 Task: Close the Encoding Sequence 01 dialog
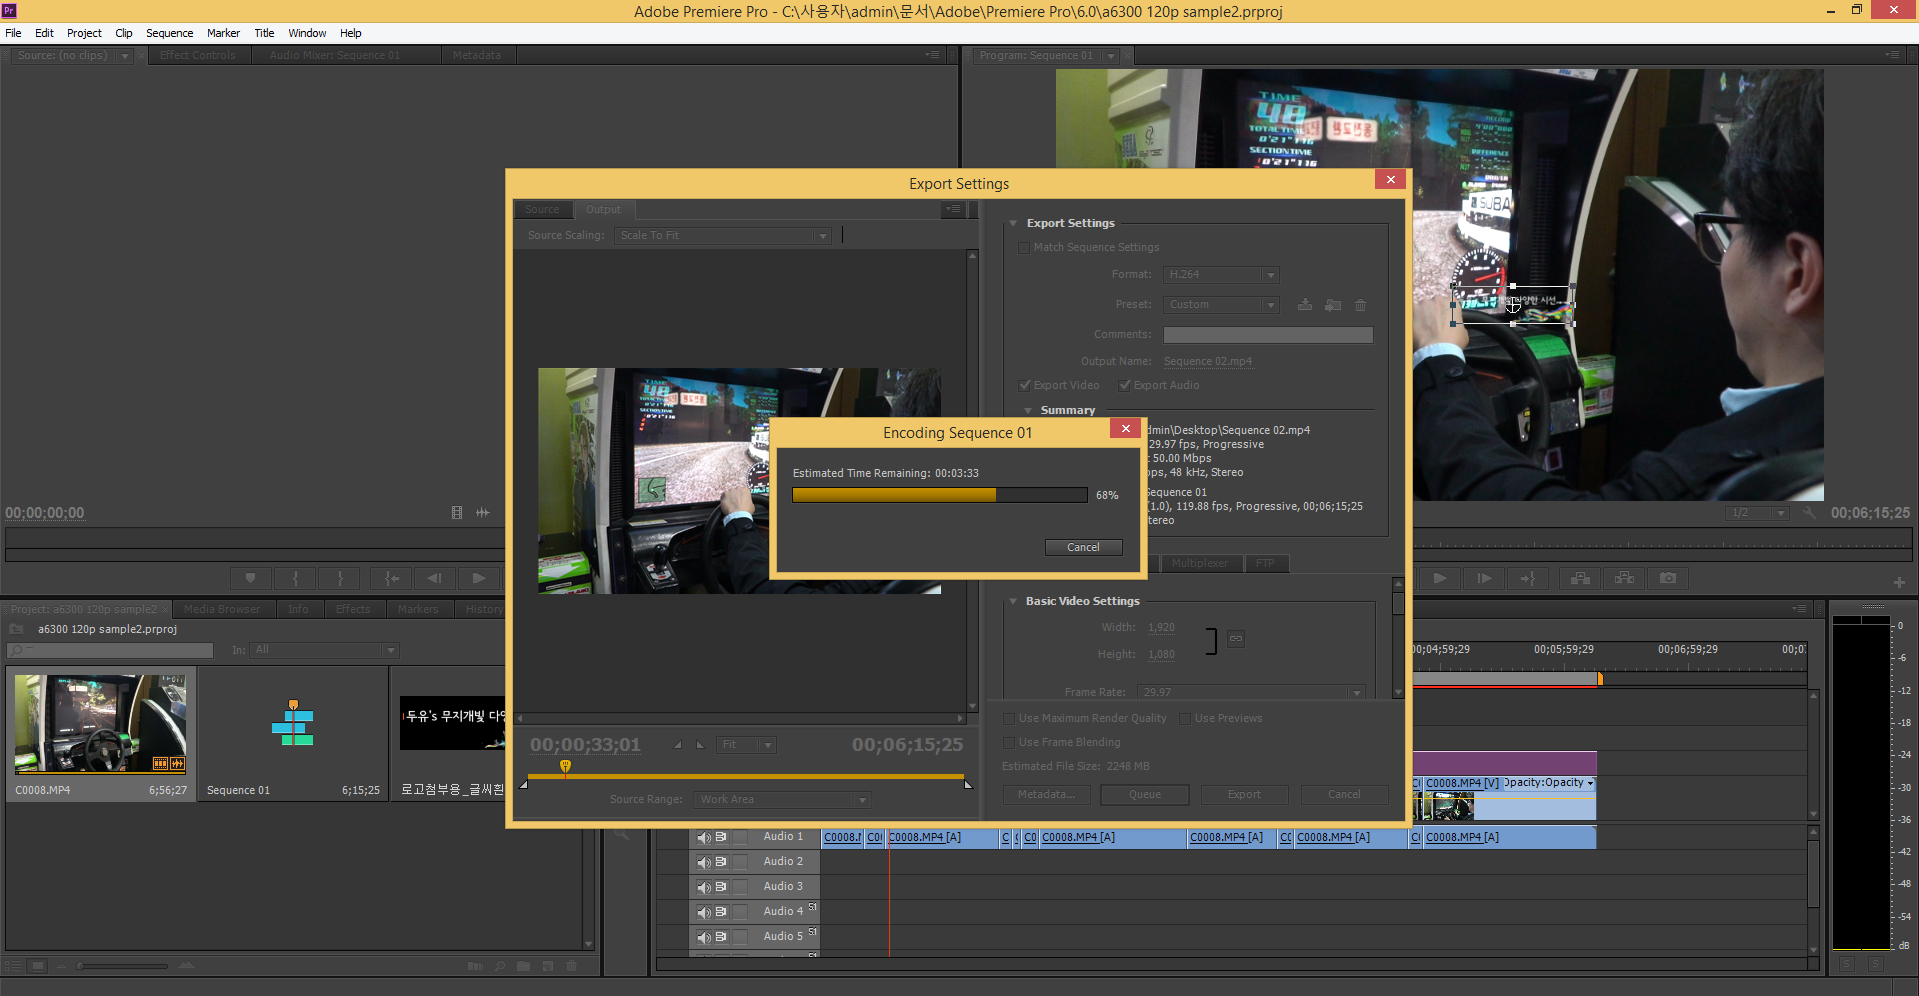coord(1126,428)
